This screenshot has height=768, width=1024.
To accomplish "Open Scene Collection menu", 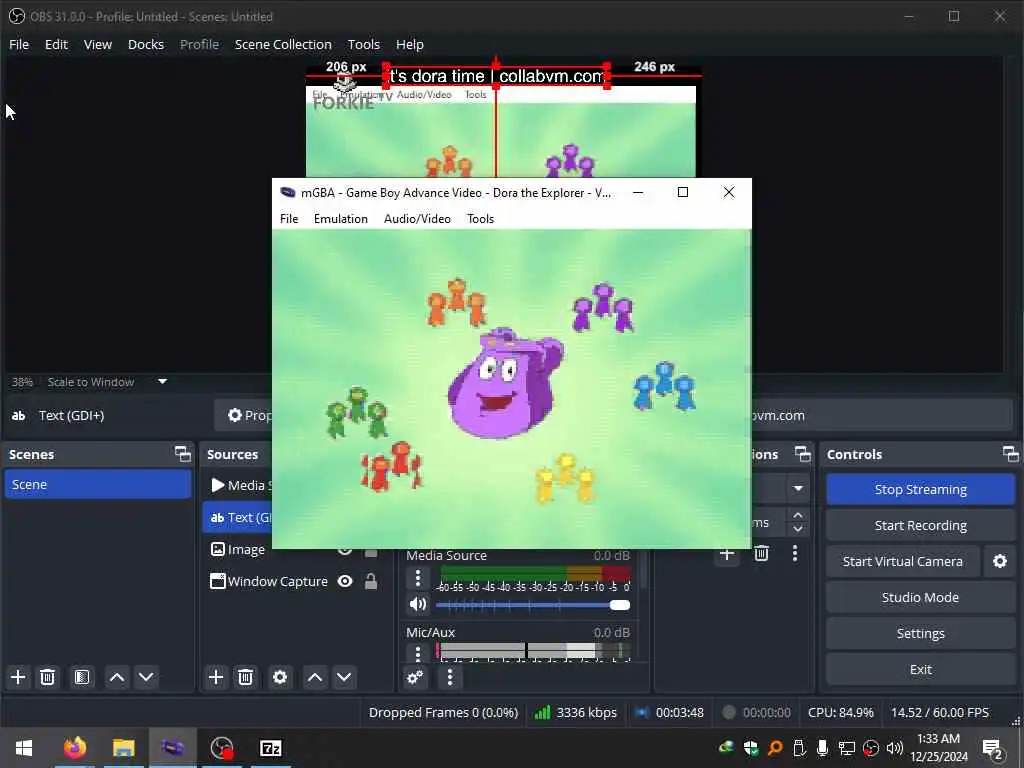I will [x=283, y=44].
